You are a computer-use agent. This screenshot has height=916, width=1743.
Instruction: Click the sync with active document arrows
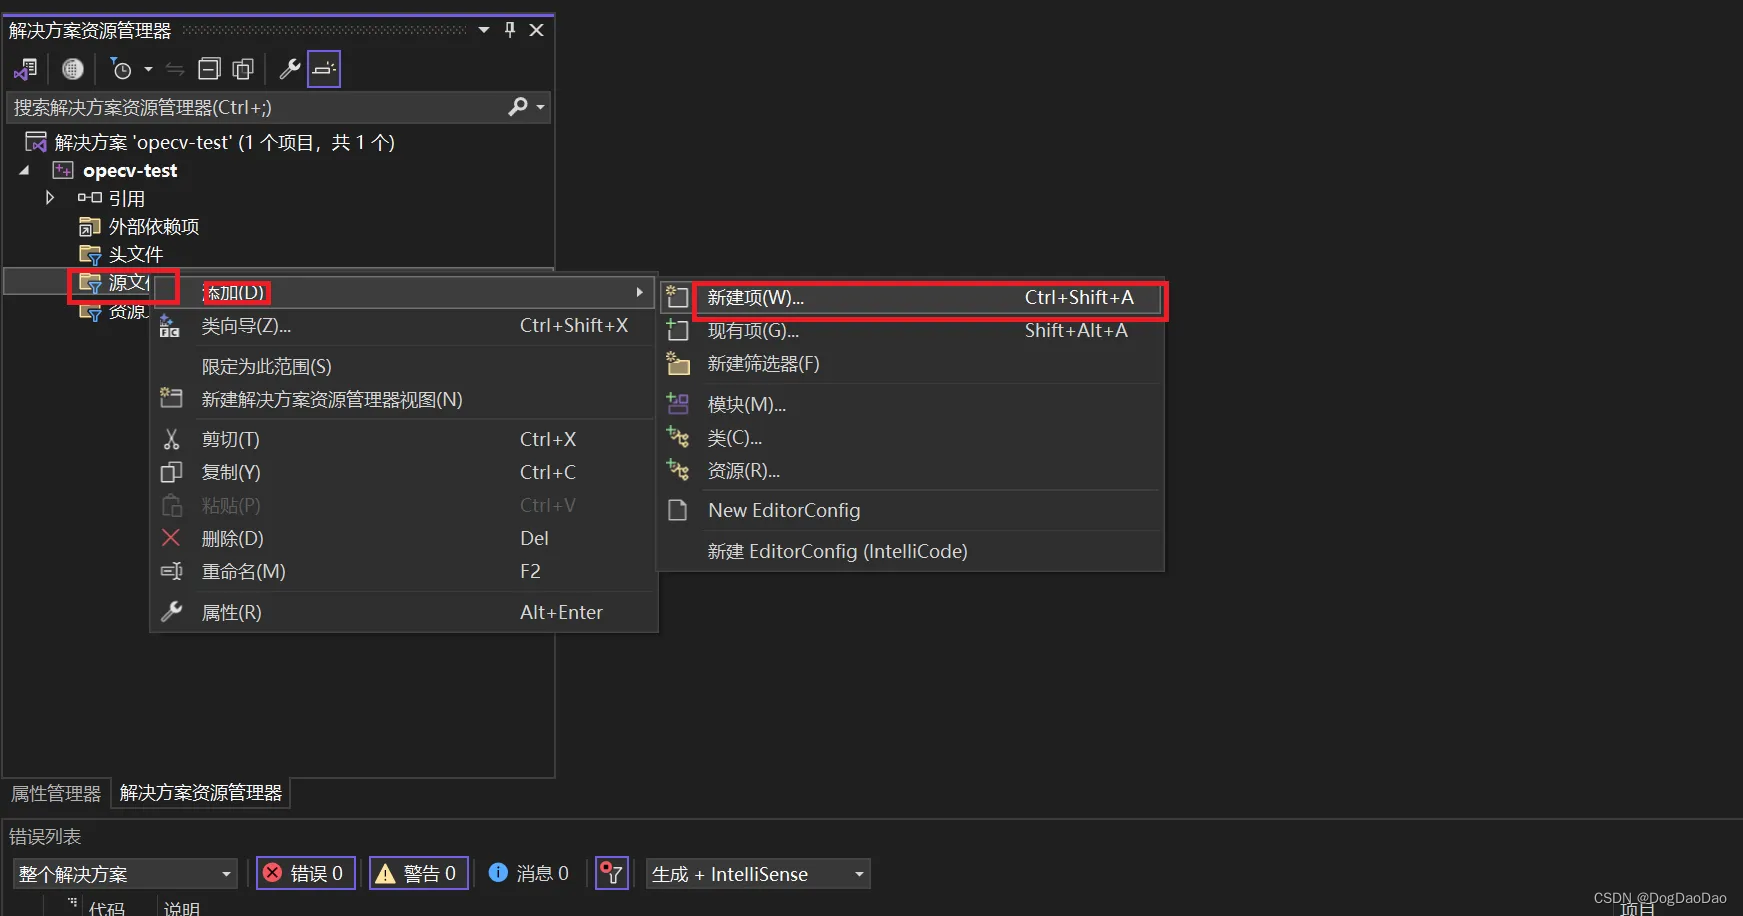tap(175, 69)
